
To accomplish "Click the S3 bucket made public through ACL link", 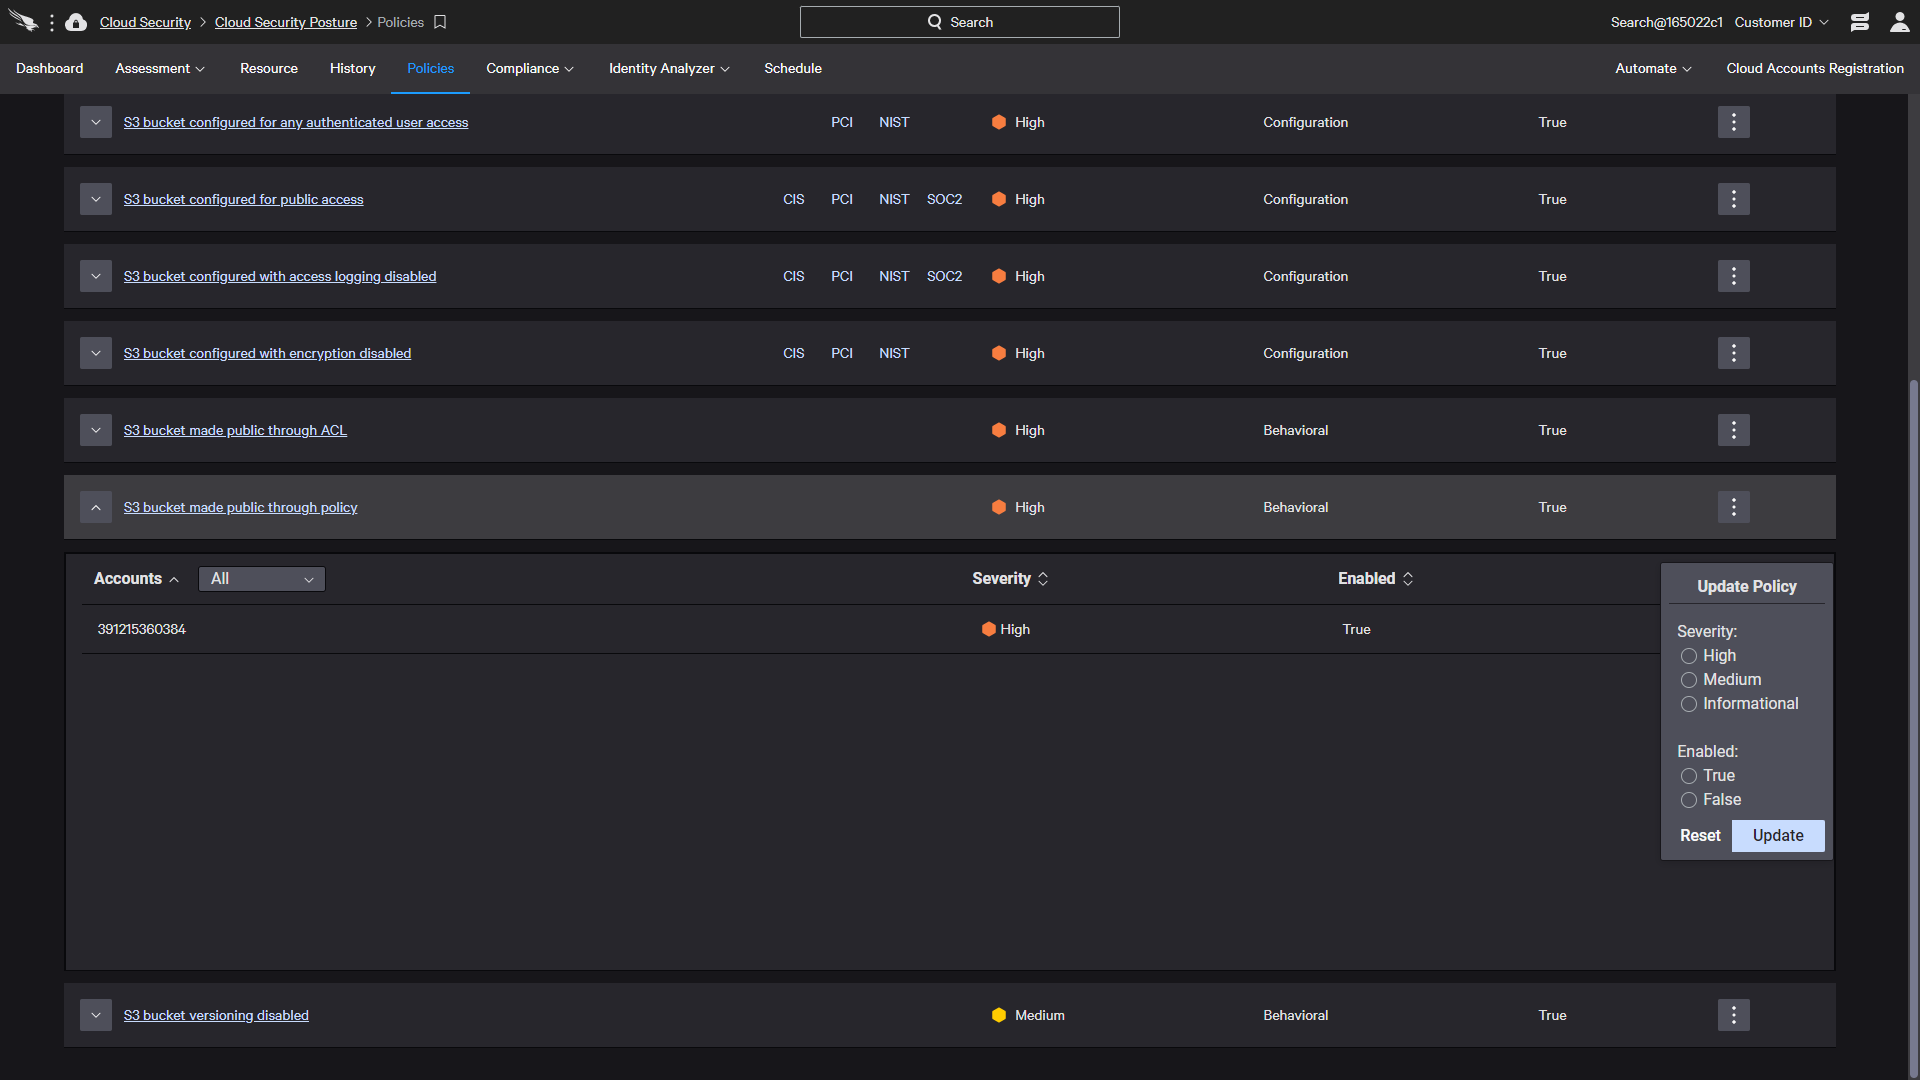I will tap(235, 430).
